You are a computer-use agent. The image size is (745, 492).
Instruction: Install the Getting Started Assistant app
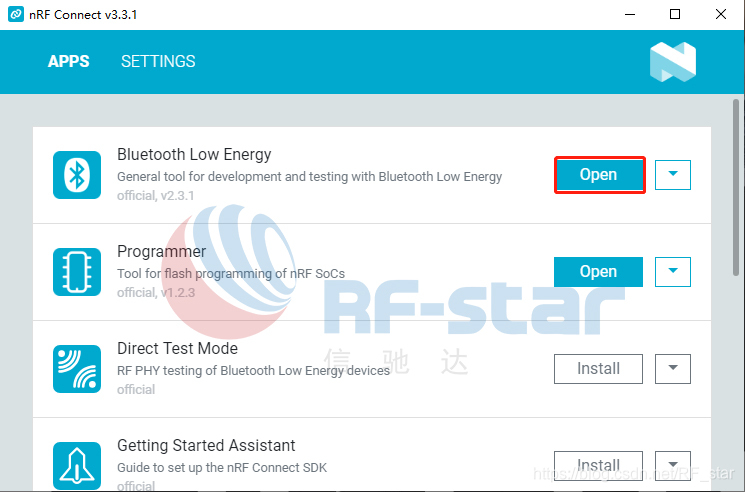(599, 465)
